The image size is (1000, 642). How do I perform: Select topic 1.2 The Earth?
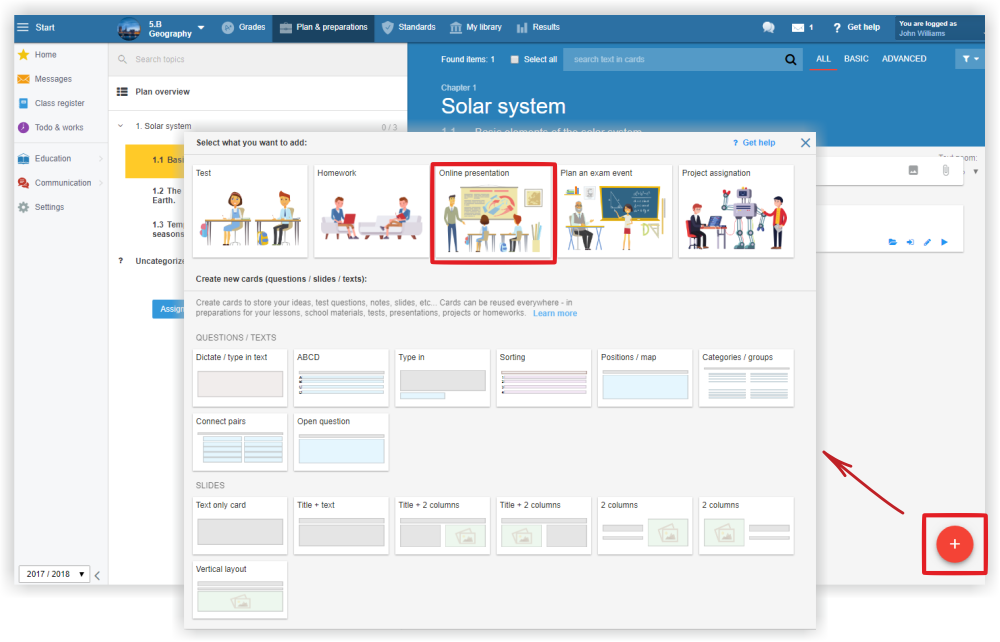click(x=167, y=196)
